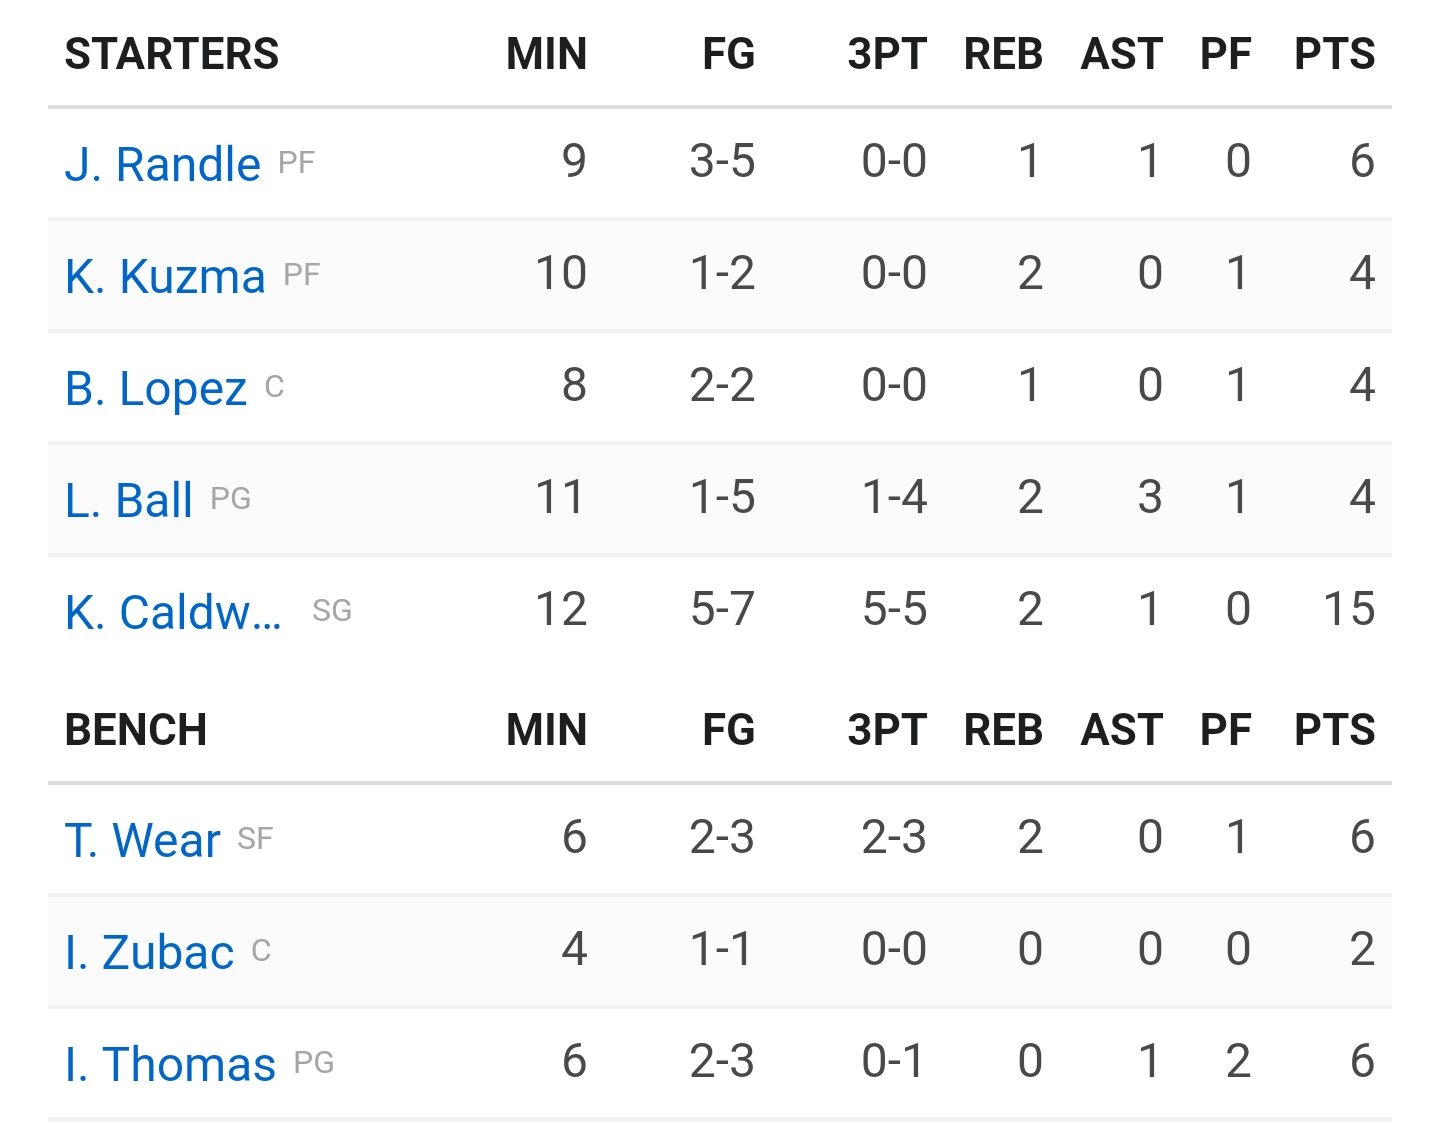Click the STARTERS section header
The width and height of the screenshot is (1440, 1123).
(172, 54)
